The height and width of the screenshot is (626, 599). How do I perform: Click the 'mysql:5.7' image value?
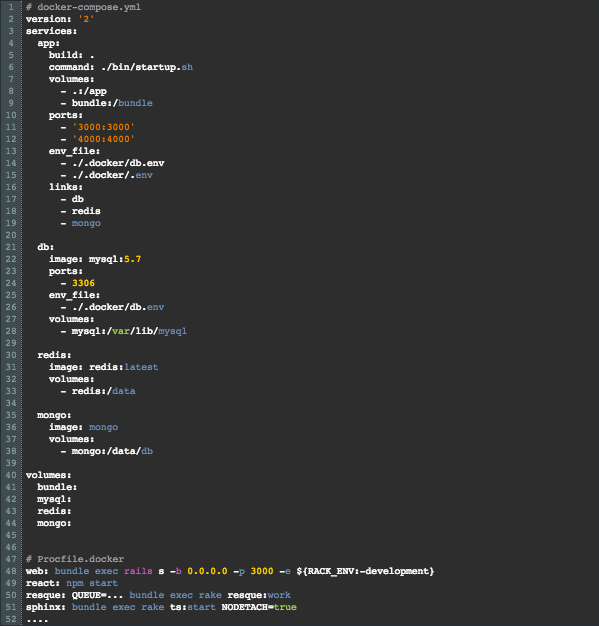115,259
